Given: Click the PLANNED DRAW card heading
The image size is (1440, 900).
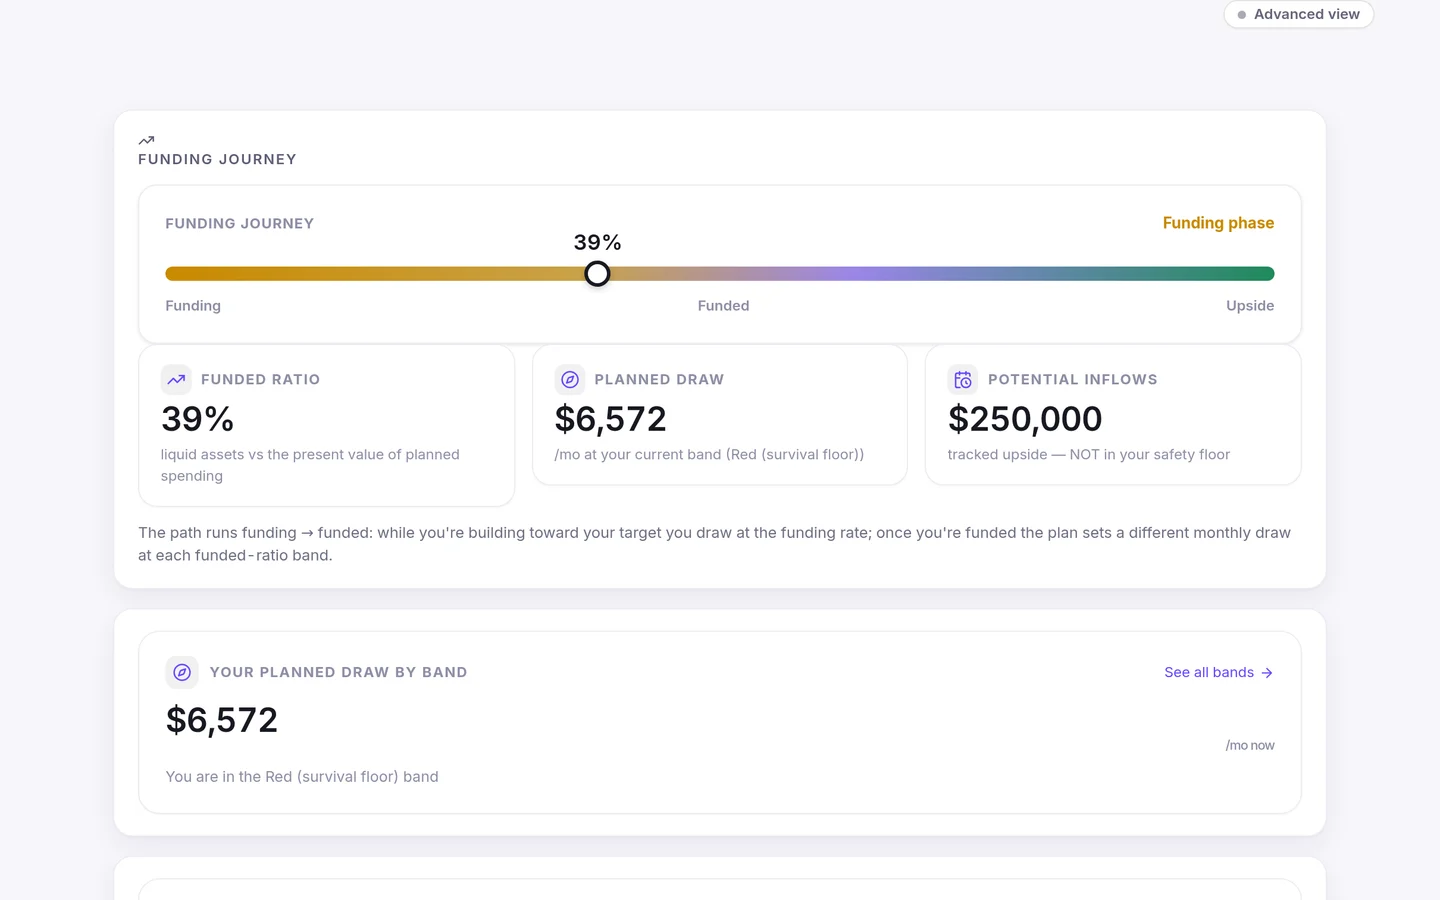Looking at the screenshot, I should tap(659, 380).
